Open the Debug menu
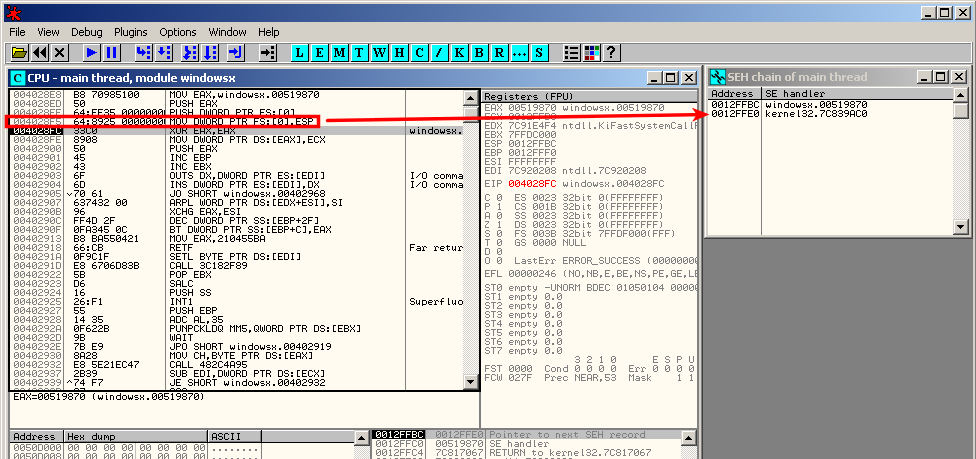 86,32
